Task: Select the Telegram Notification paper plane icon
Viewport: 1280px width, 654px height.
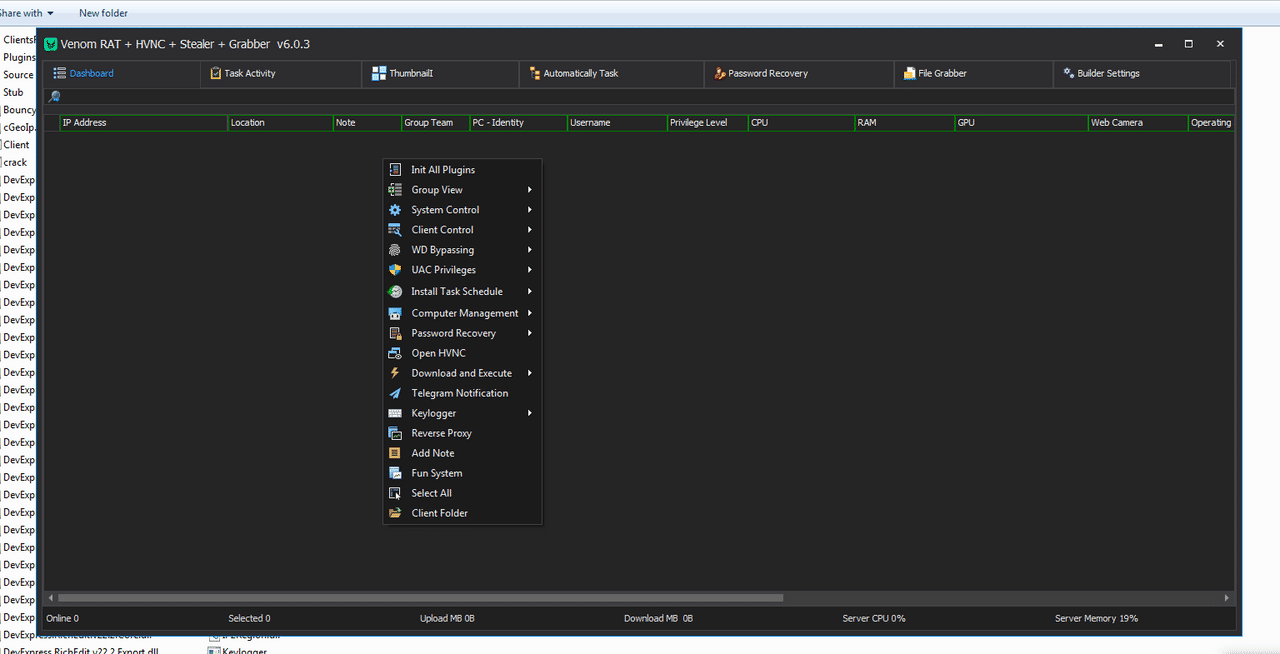Action: click(x=396, y=392)
